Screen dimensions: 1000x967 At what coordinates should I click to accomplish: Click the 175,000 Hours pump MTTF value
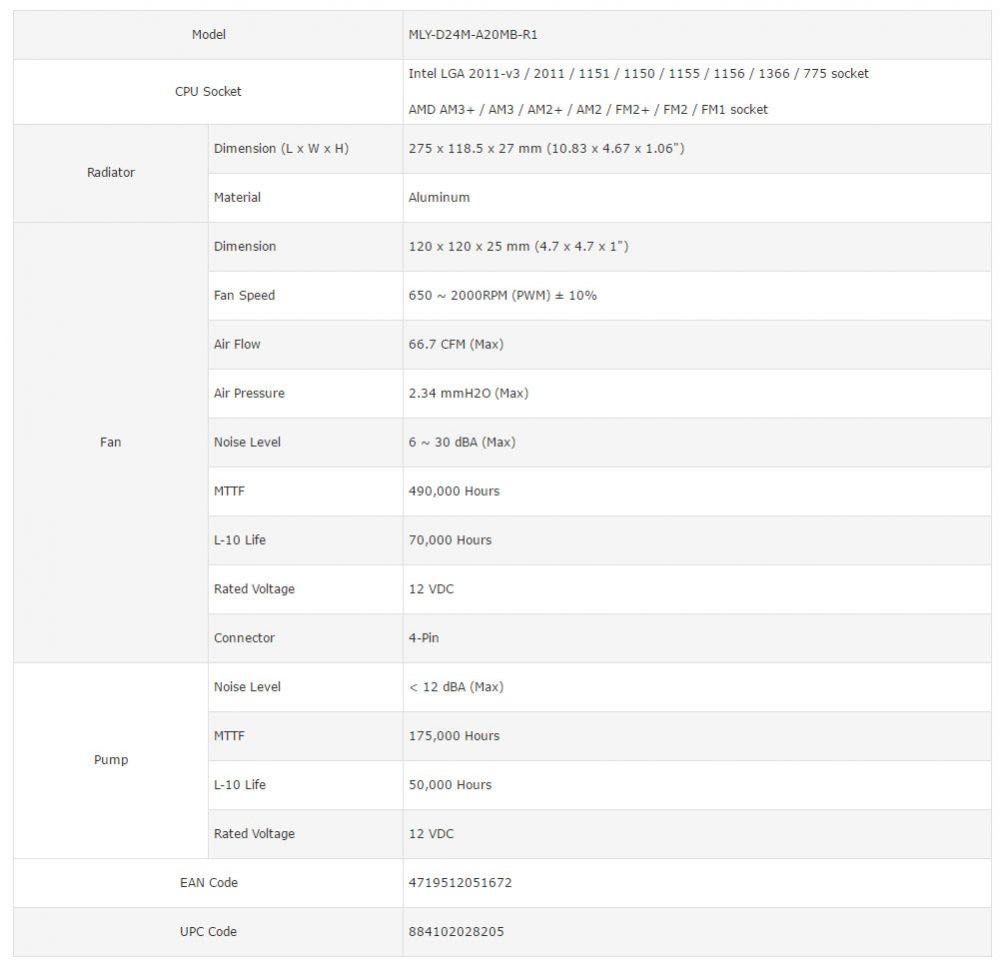pos(454,735)
